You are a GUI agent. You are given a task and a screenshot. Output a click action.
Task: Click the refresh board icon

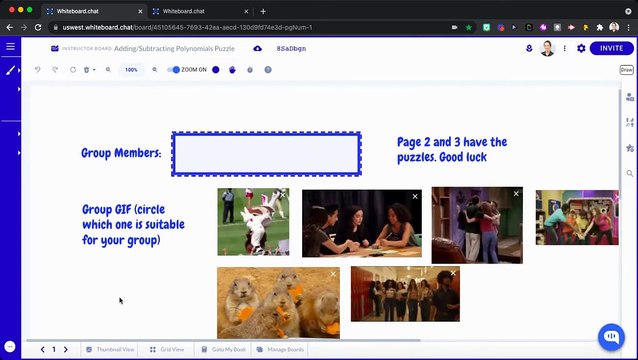(x=73, y=70)
